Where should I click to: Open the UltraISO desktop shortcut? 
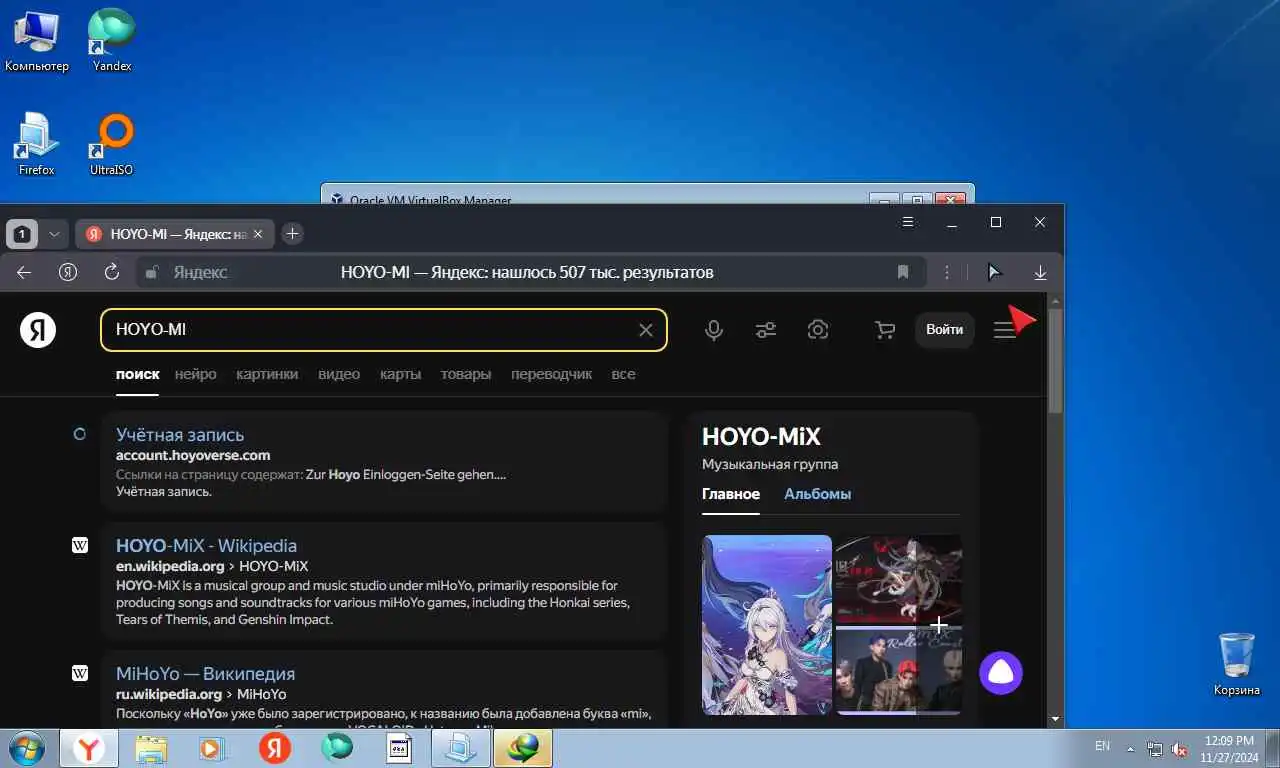click(111, 144)
